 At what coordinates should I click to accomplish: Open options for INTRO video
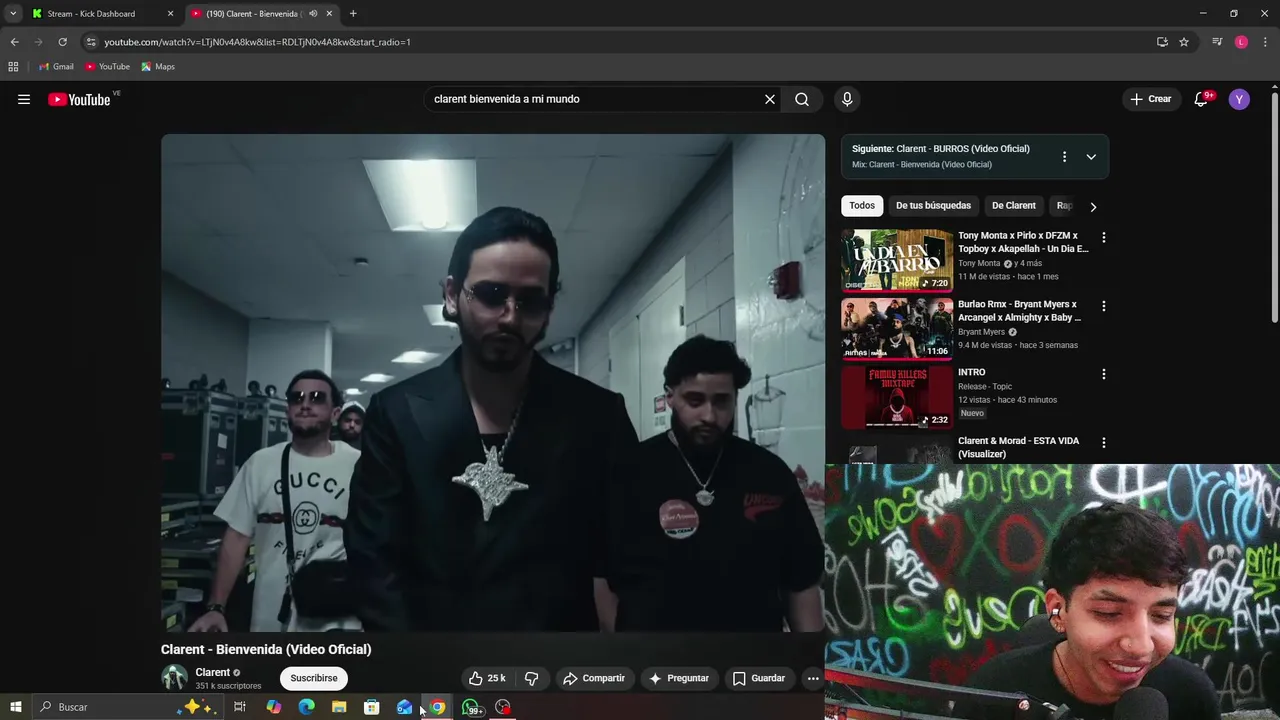pos(1104,374)
